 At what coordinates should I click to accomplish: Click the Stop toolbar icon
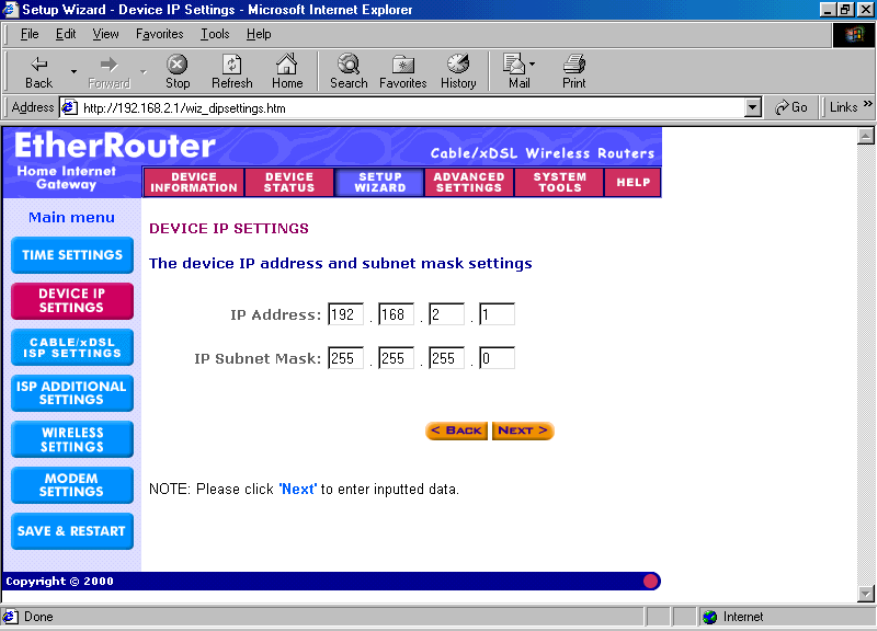[x=177, y=64]
